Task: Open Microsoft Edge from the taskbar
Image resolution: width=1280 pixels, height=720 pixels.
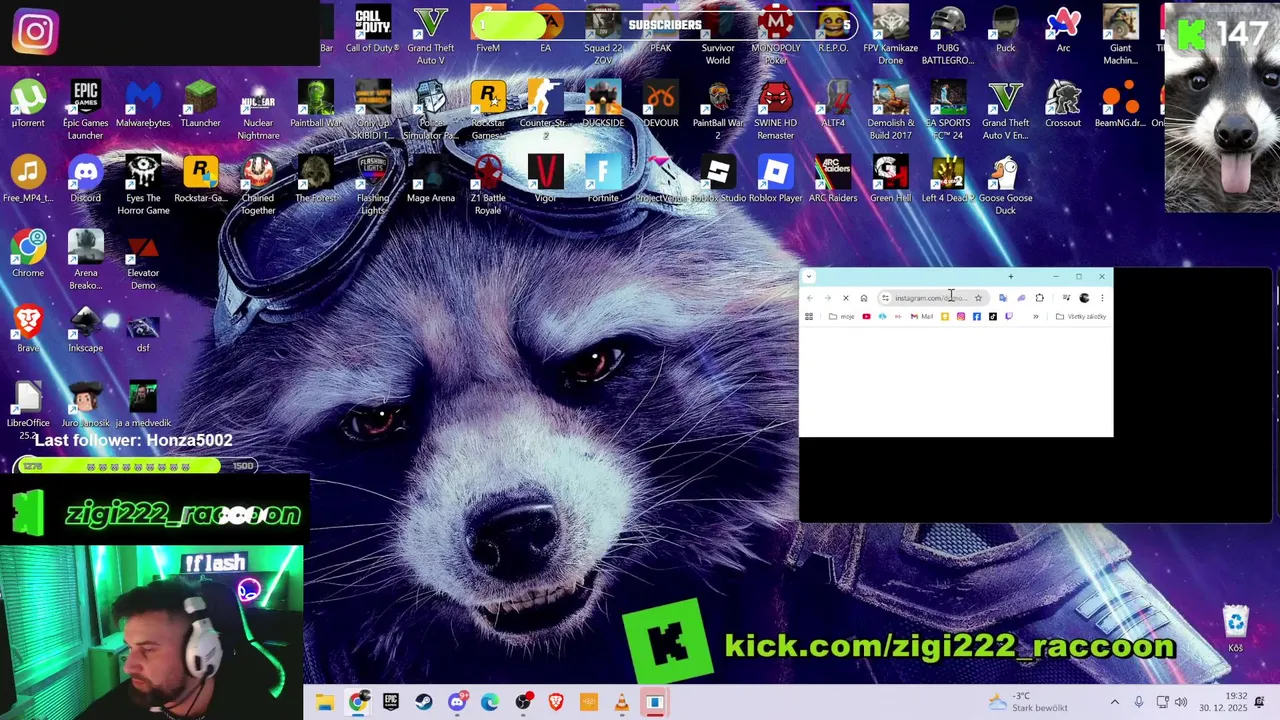Action: [x=490, y=702]
